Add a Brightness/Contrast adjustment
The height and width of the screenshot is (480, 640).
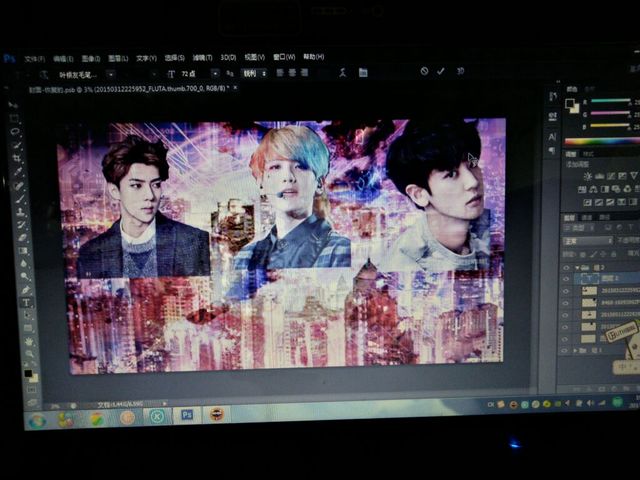click(x=587, y=176)
